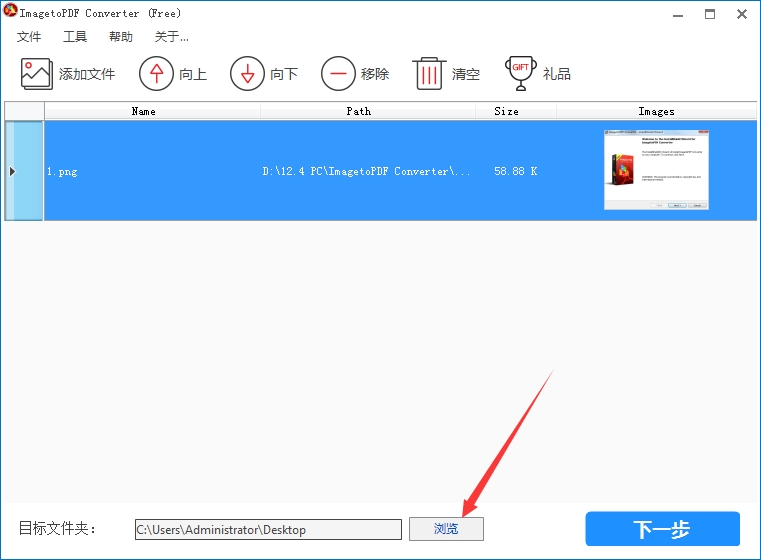Viewport: 761px width, 560px height.
Task: Click the gift trophy icon
Action: (521, 74)
